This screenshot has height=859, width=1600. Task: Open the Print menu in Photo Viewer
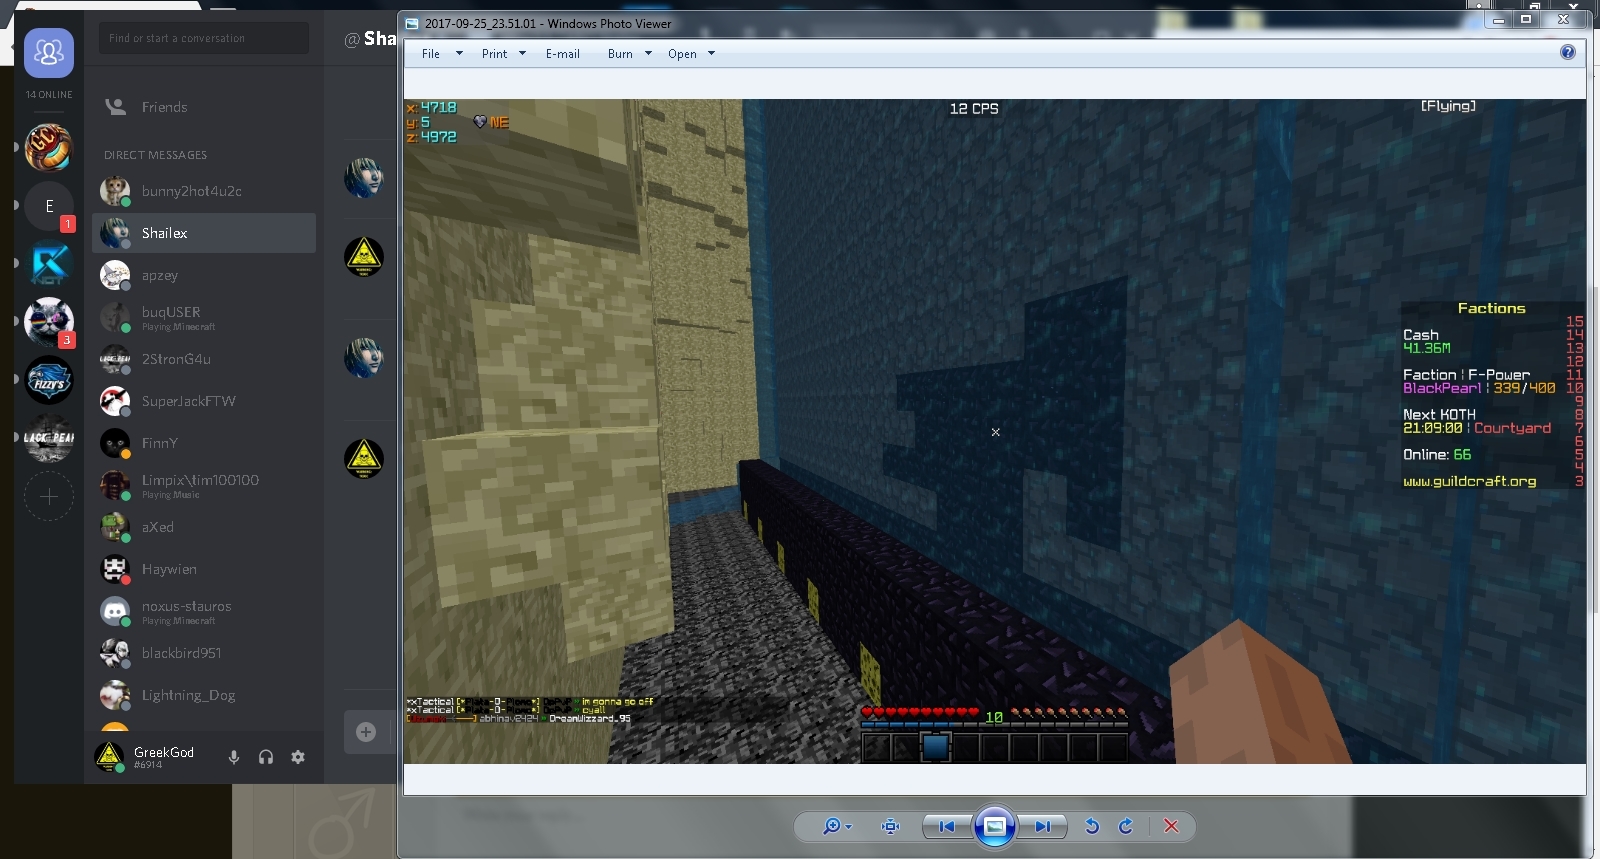(x=494, y=54)
